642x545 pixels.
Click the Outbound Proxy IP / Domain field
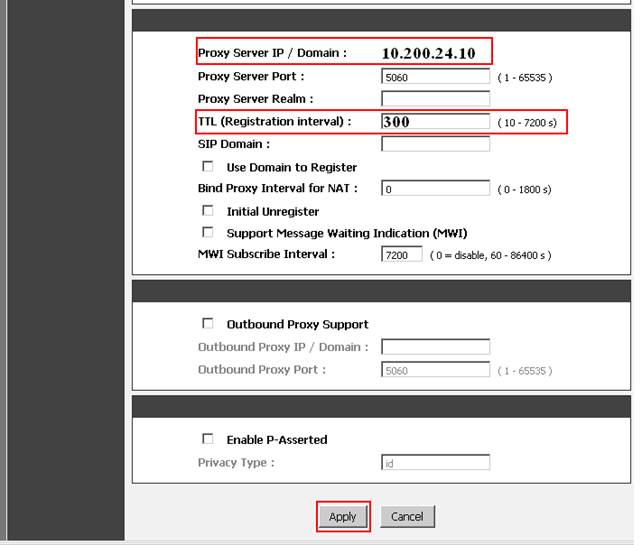(435, 347)
